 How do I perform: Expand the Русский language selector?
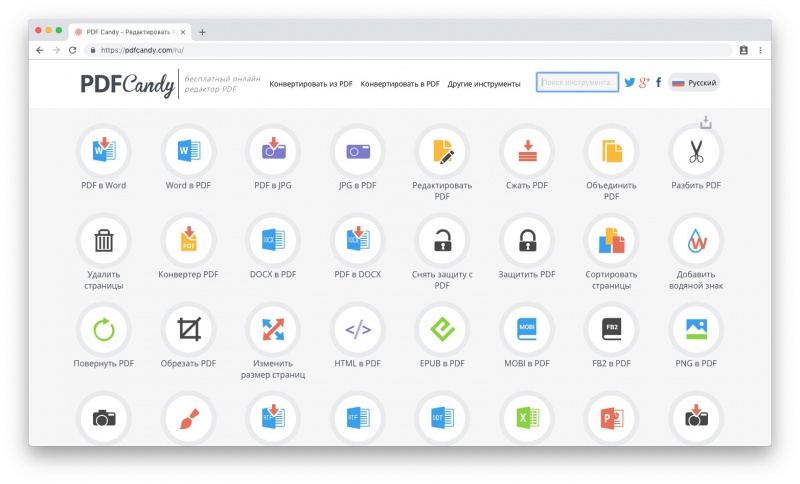[x=694, y=83]
